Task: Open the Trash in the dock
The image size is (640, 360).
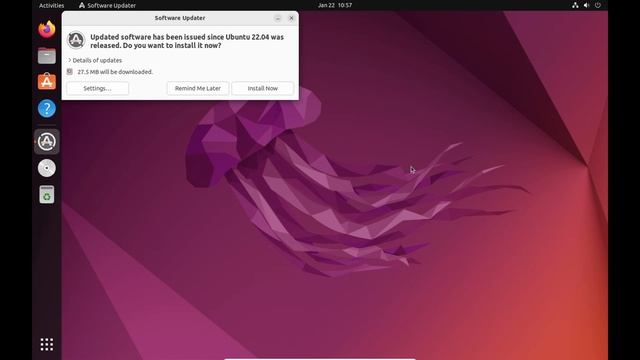Action: pyautogui.click(x=47, y=194)
